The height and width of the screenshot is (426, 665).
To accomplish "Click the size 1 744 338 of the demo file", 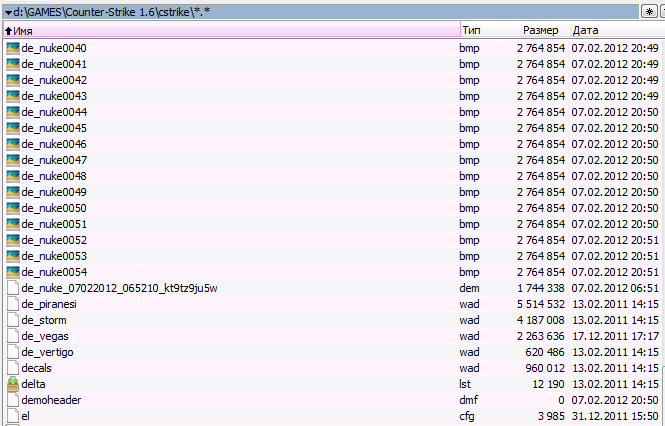I will click(x=541, y=288).
